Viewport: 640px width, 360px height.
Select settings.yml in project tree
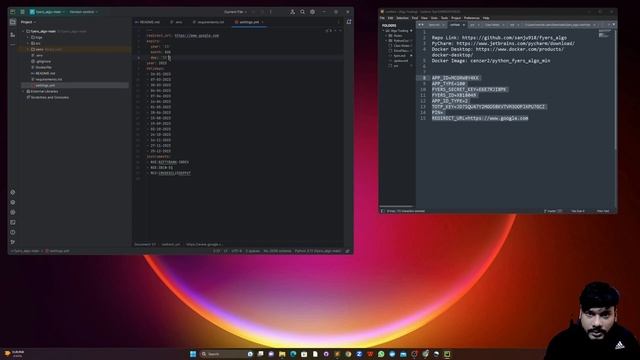point(43,85)
